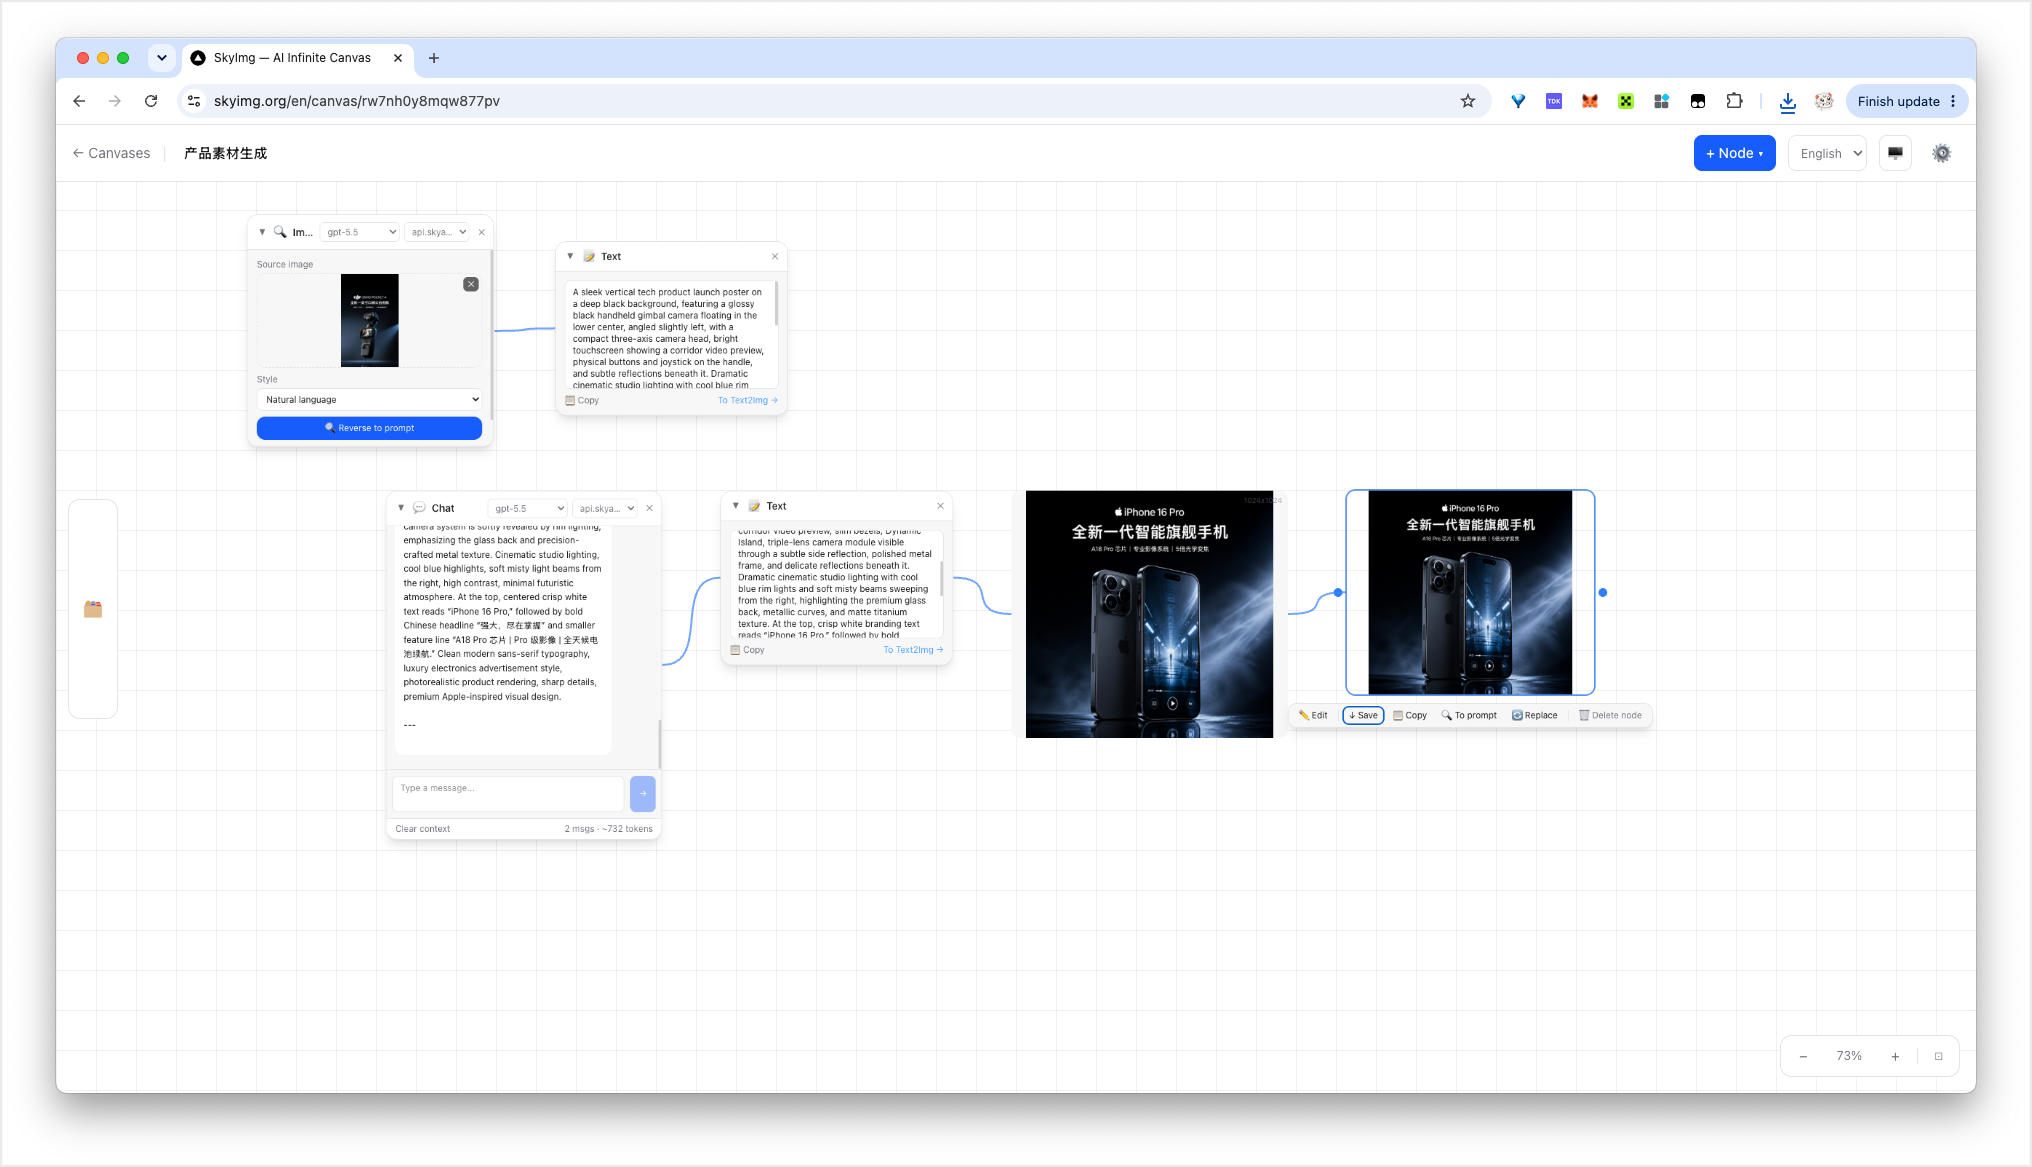Screen dimensions: 2032x1167
Task: Click the scrollbar of the upper Text node
Action: 776,302
